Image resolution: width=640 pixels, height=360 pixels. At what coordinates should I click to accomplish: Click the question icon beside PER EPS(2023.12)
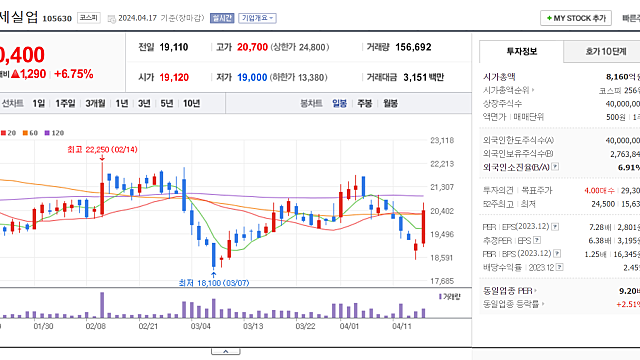click(555, 227)
